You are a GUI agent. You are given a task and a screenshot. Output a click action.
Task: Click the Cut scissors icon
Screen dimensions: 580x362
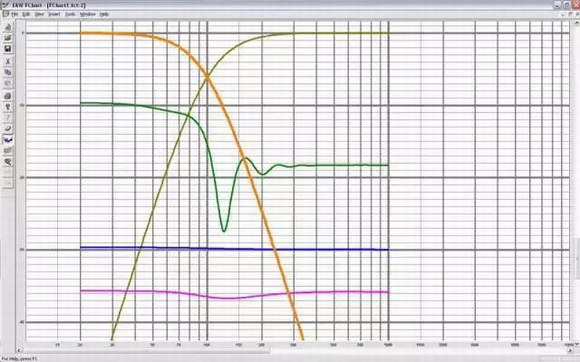point(8,61)
